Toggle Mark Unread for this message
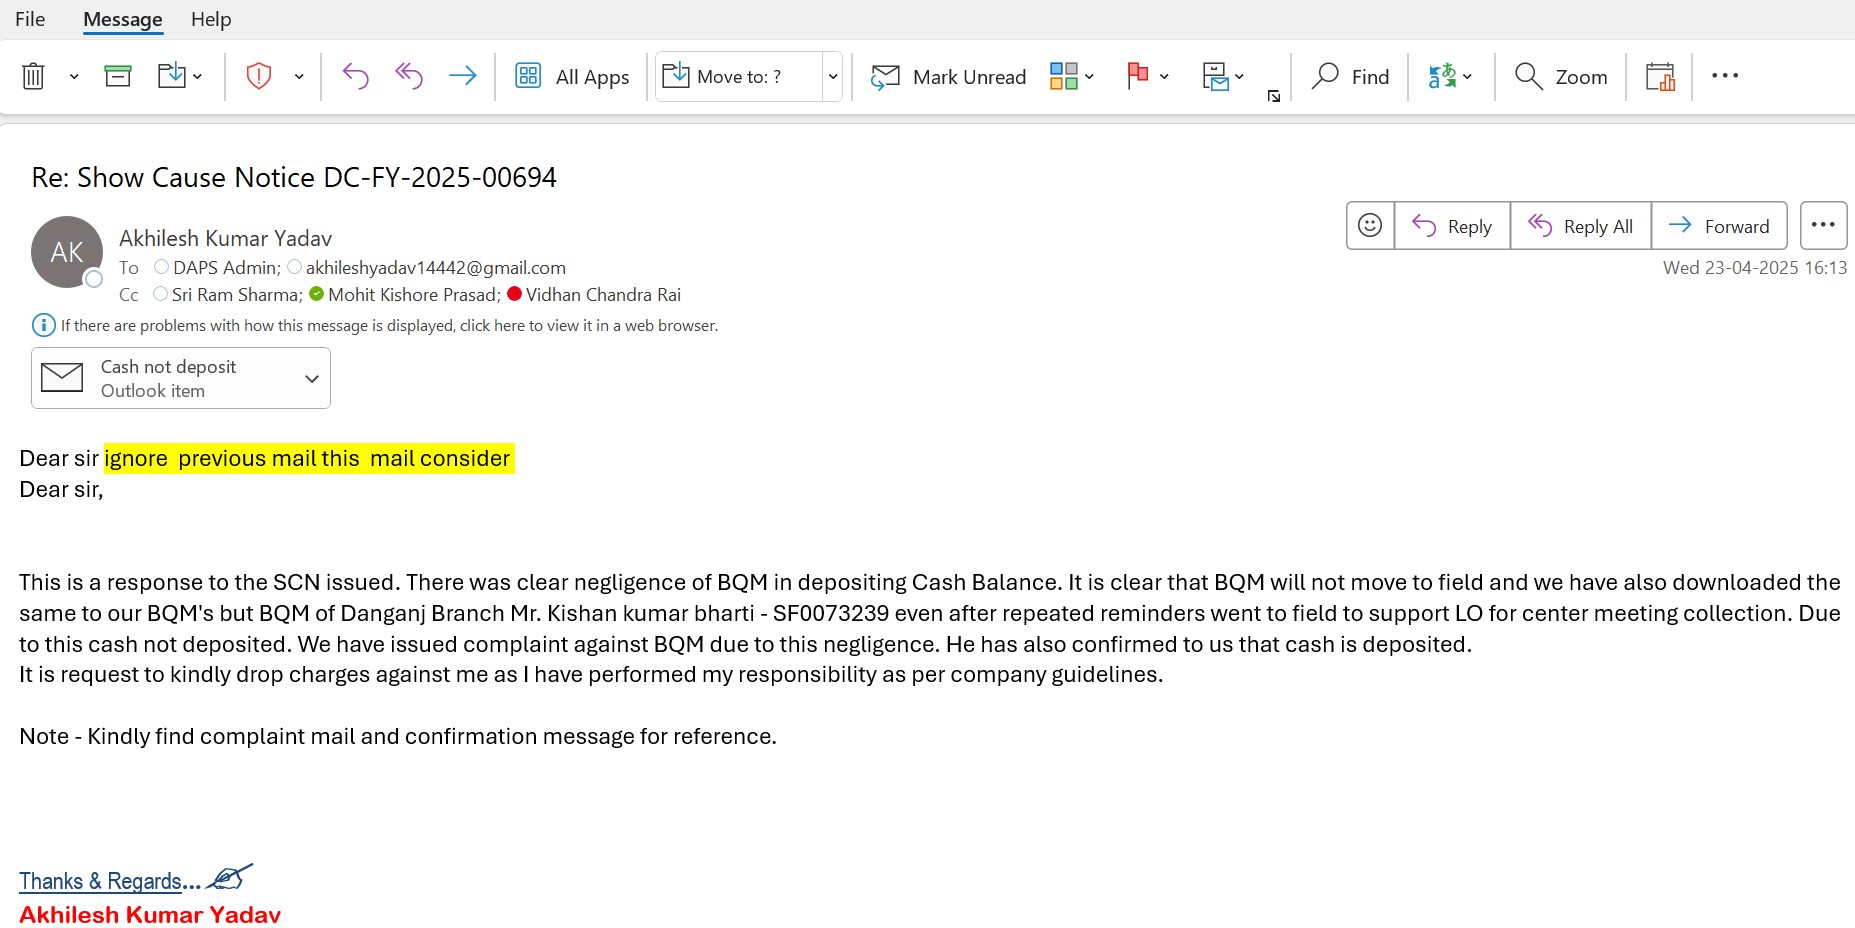The image size is (1855, 928). pyautogui.click(x=948, y=77)
